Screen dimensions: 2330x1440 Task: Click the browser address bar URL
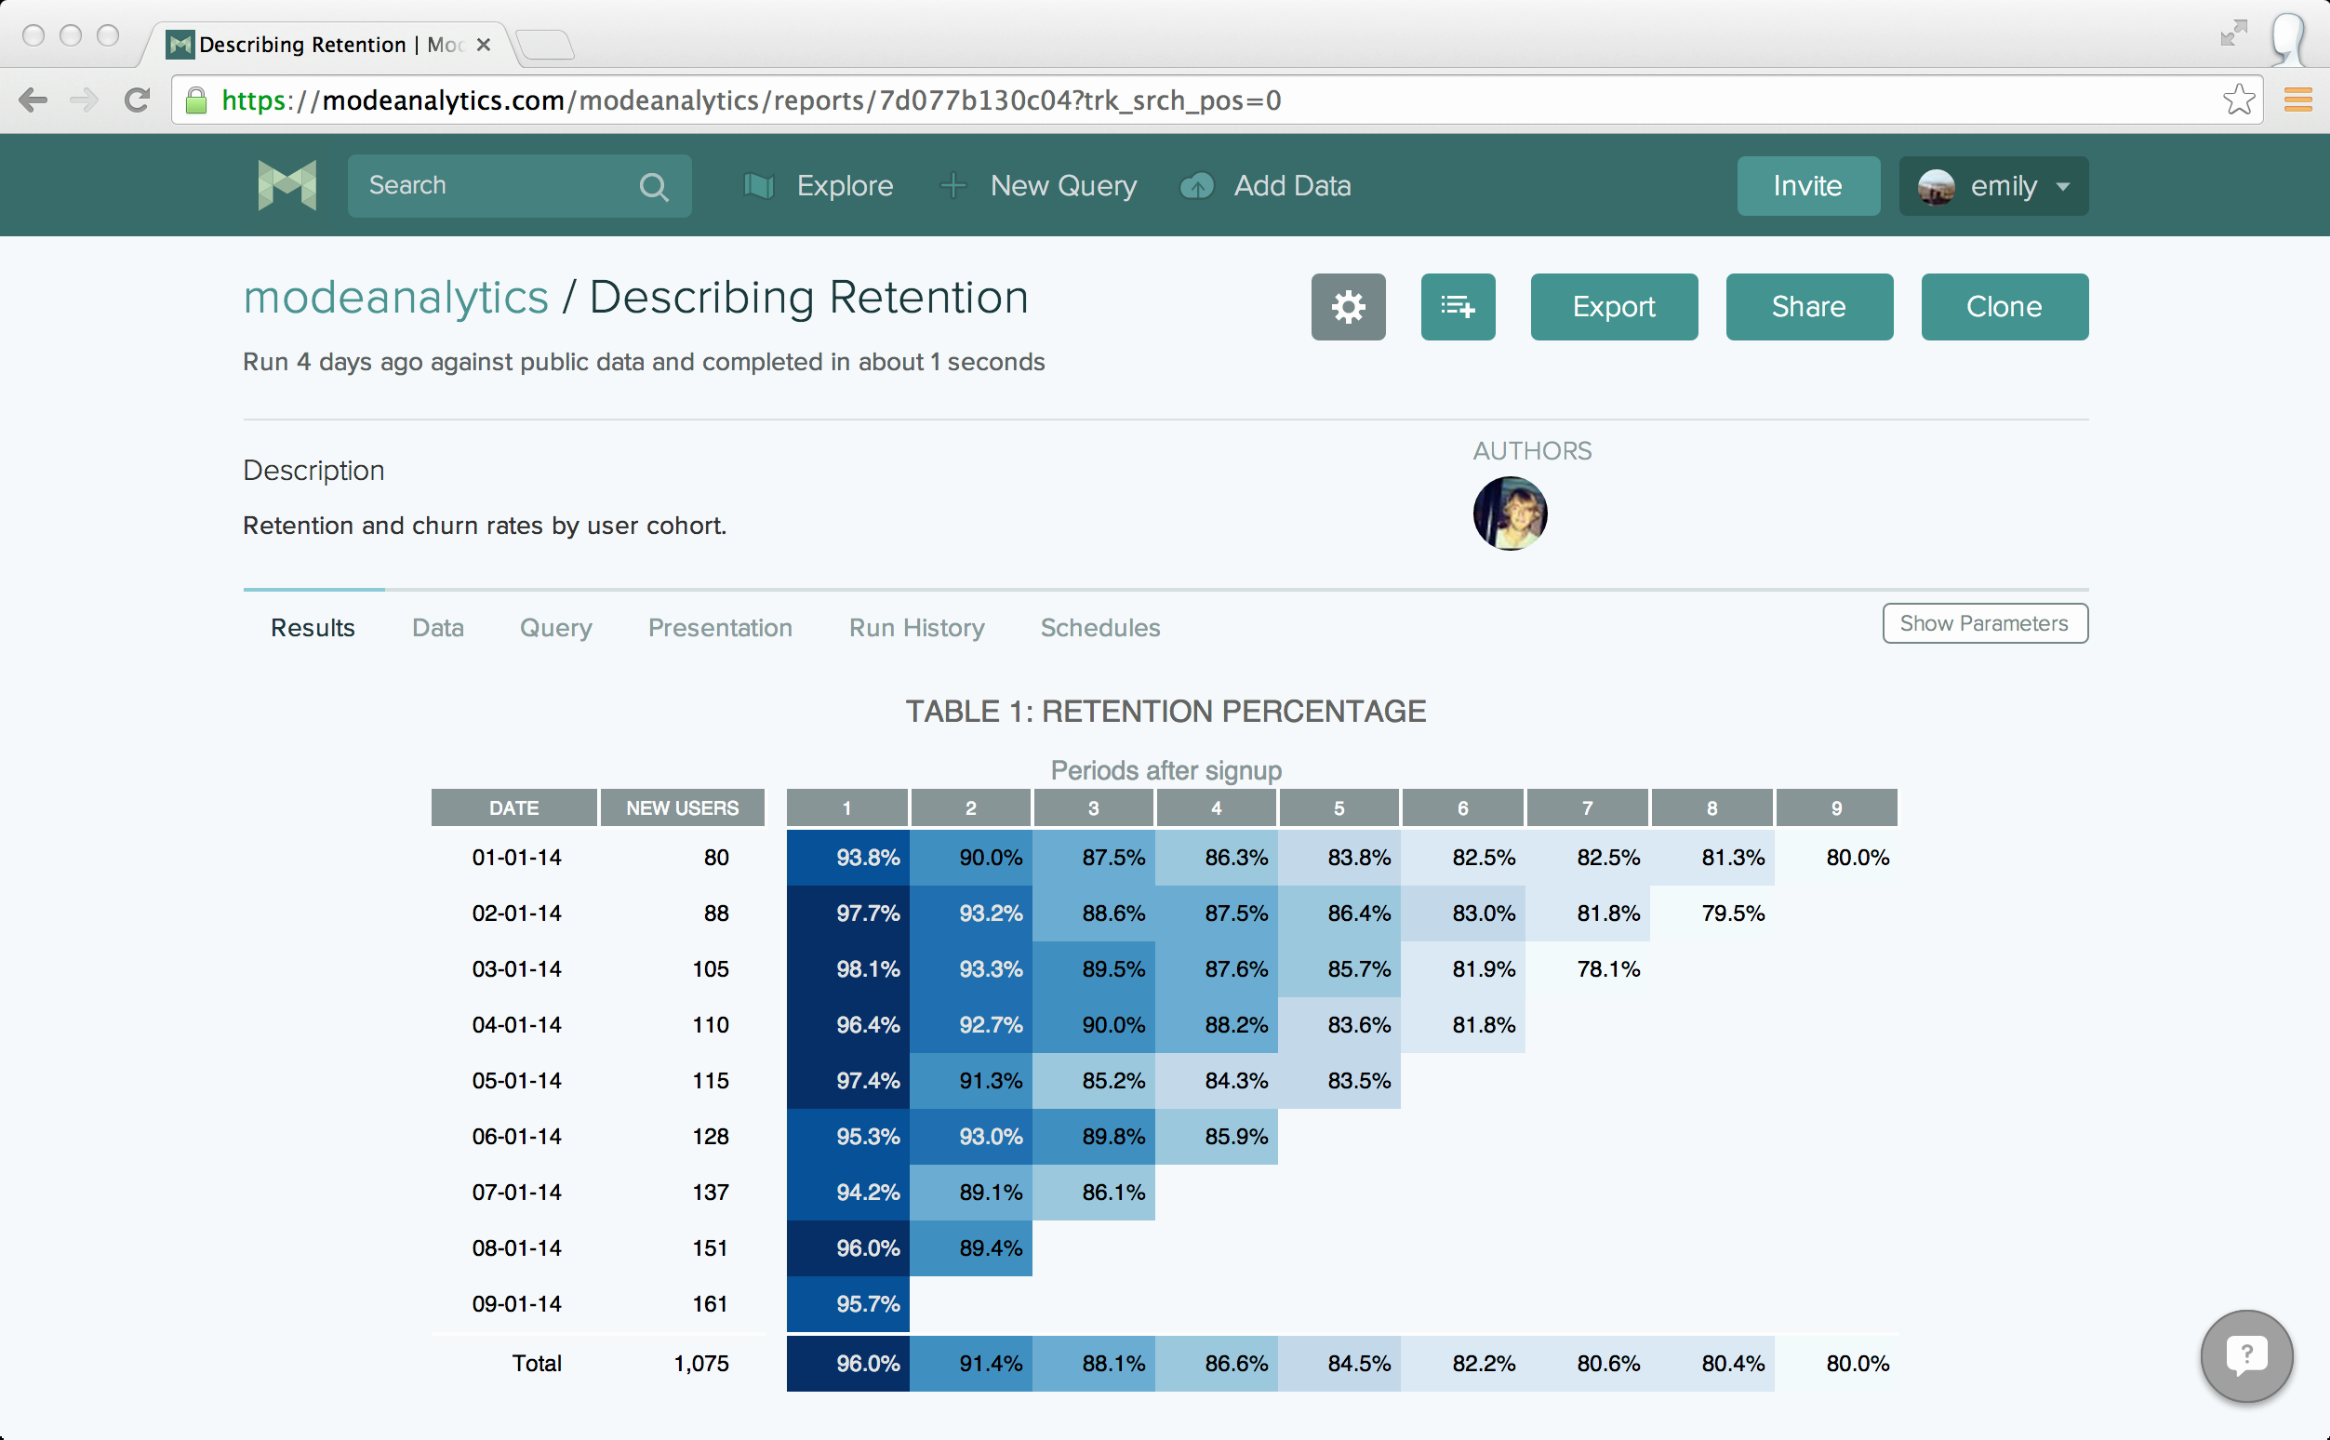[x=751, y=101]
